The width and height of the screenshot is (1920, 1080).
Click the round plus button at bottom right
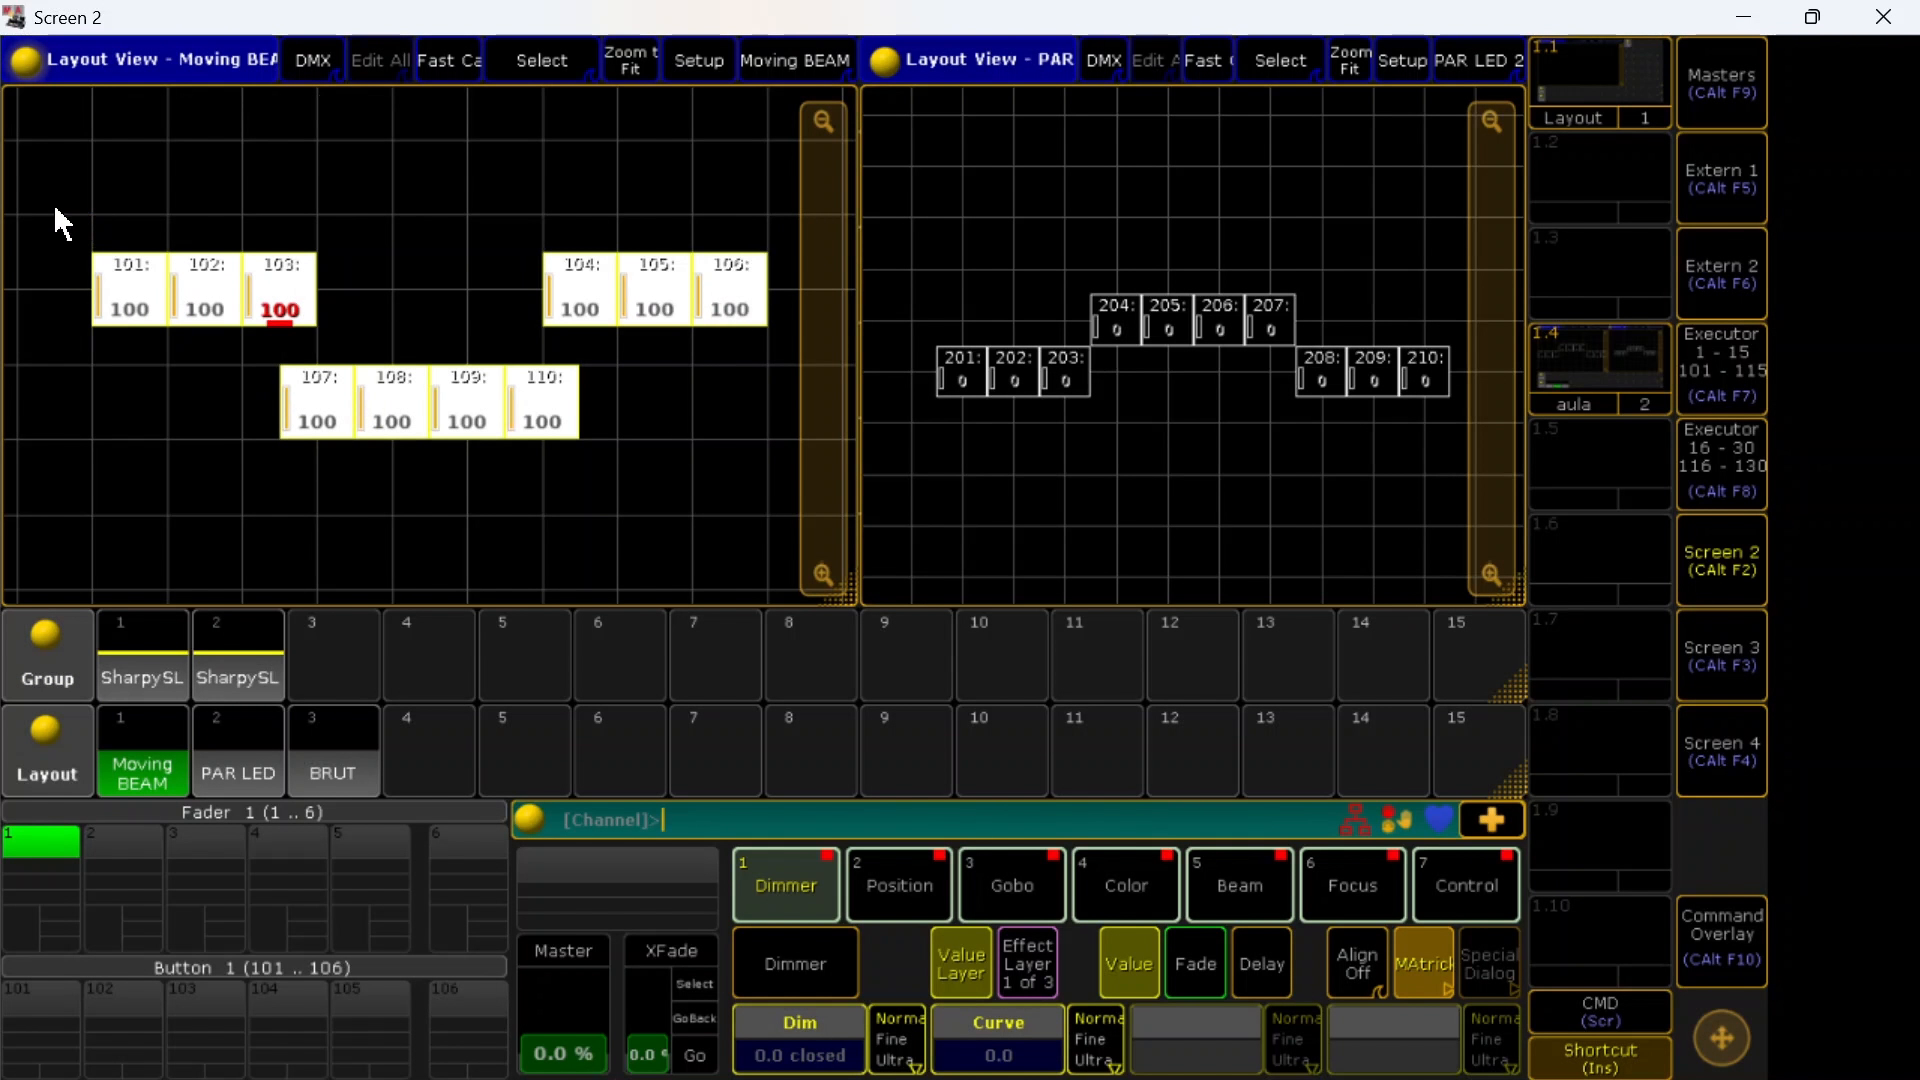pos(1722,1038)
